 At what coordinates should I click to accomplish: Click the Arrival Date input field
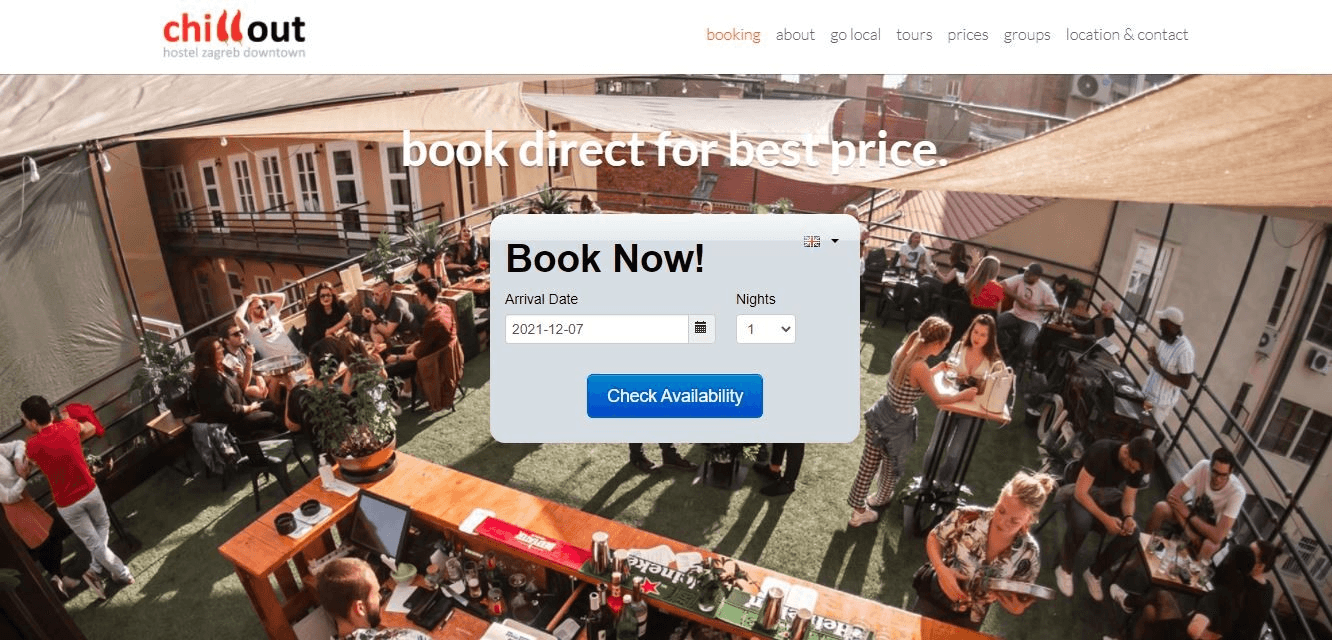(597, 329)
